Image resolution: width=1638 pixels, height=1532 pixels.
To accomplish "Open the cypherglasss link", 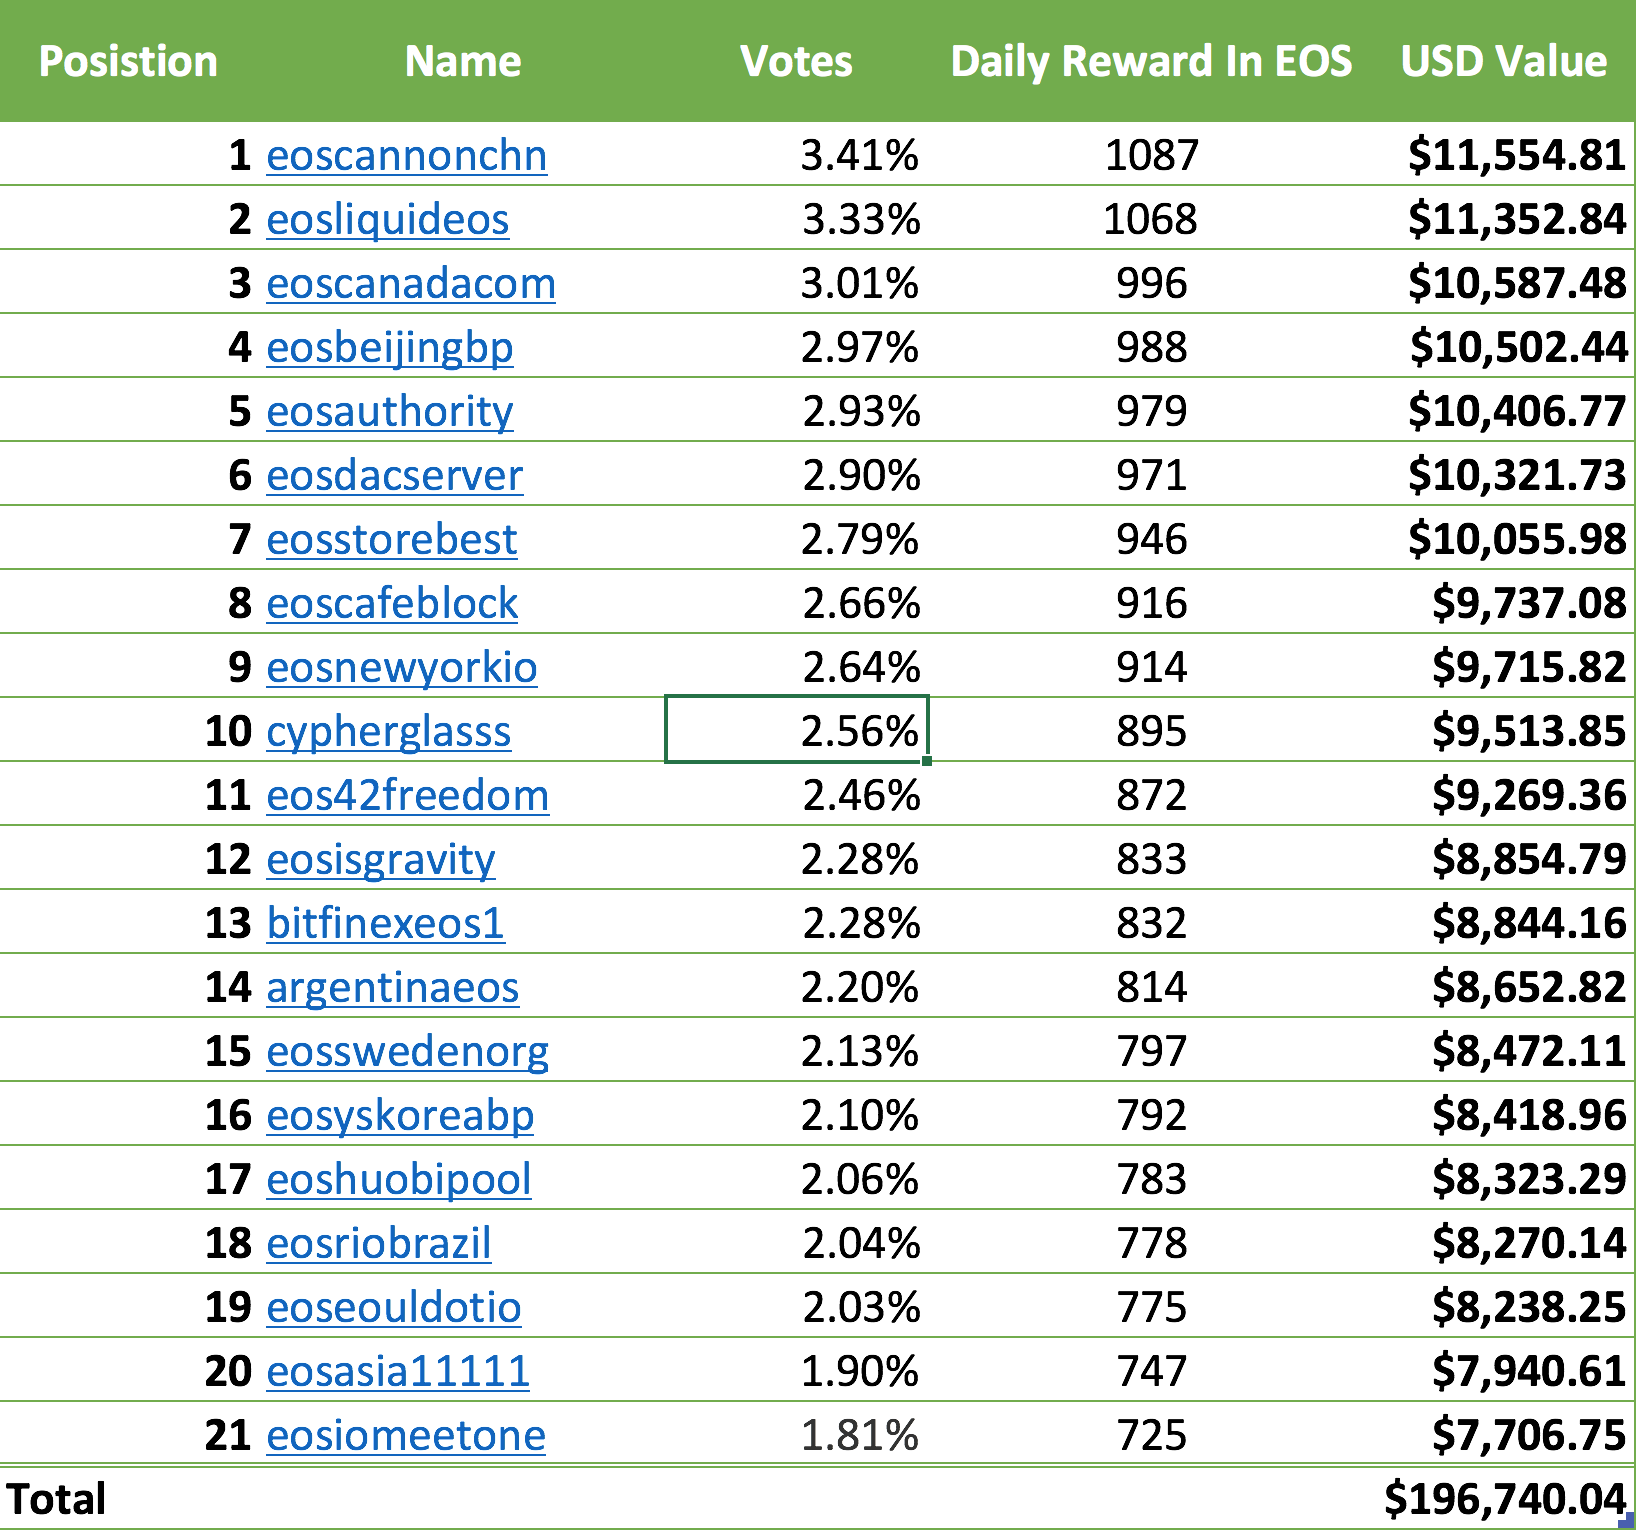I will pyautogui.click(x=388, y=732).
